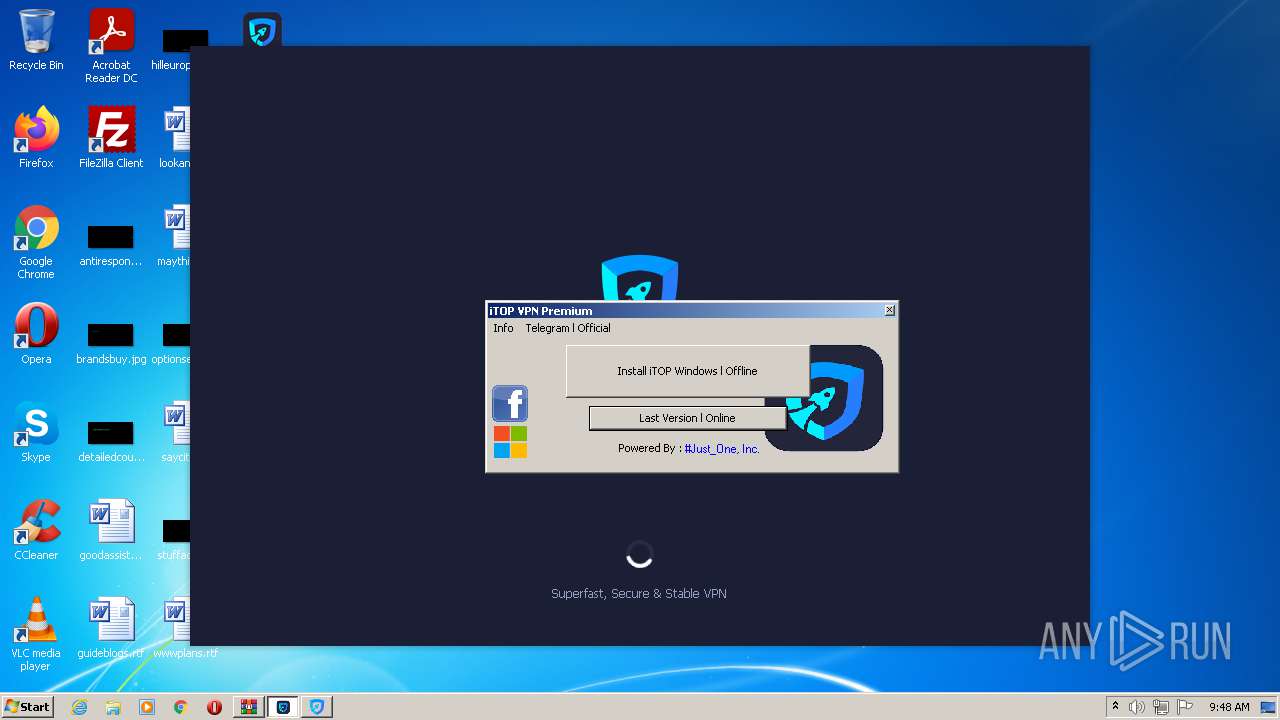Open the Recycle Bin desktop icon
Screen dimensions: 1280x720
coord(36,40)
